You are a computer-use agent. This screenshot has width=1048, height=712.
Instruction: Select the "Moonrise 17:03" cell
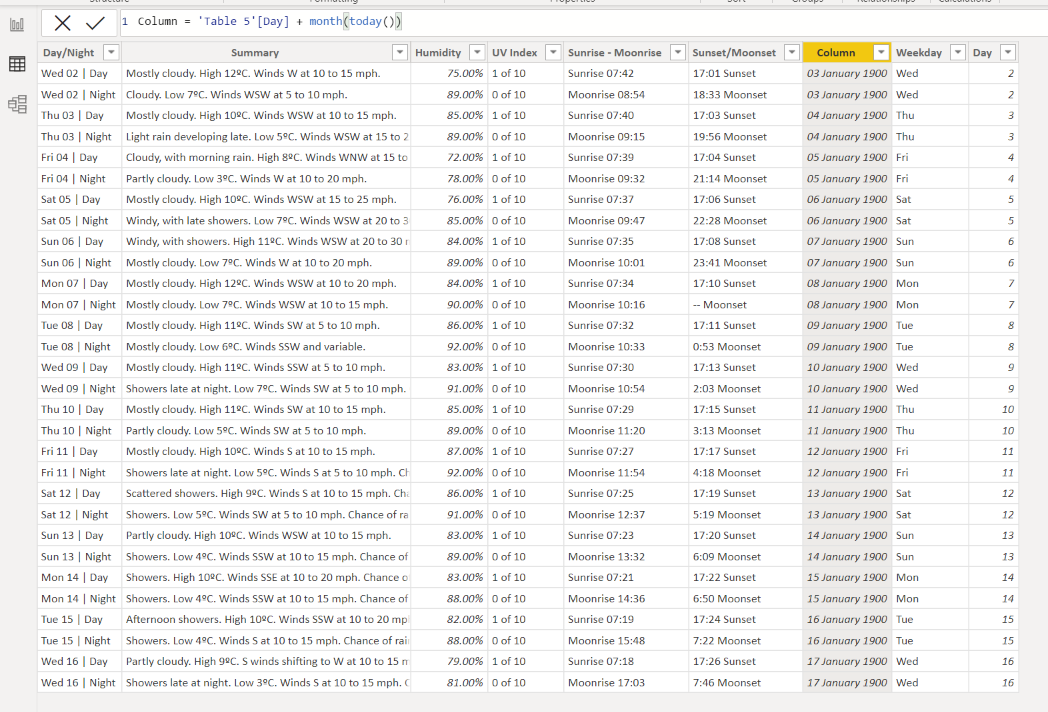(x=626, y=683)
